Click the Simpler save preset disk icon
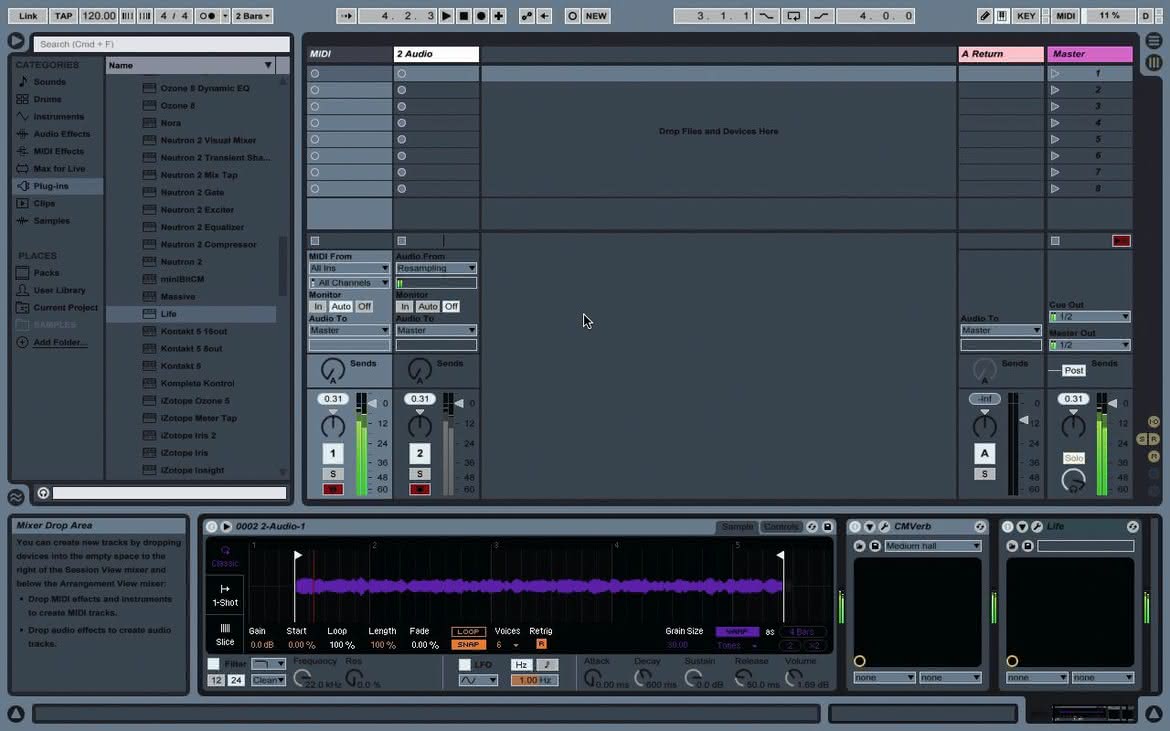The height and width of the screenshot is (731, 1170). (x=828, y=527)
